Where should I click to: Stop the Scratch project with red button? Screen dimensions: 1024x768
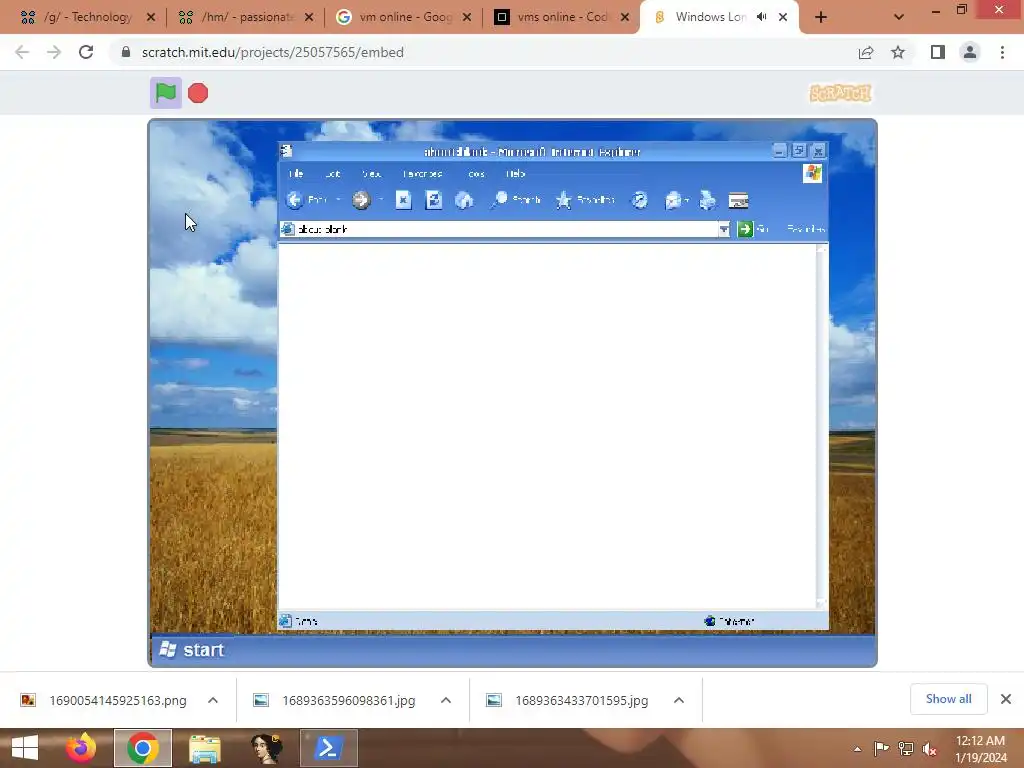(x=198, y=93)
